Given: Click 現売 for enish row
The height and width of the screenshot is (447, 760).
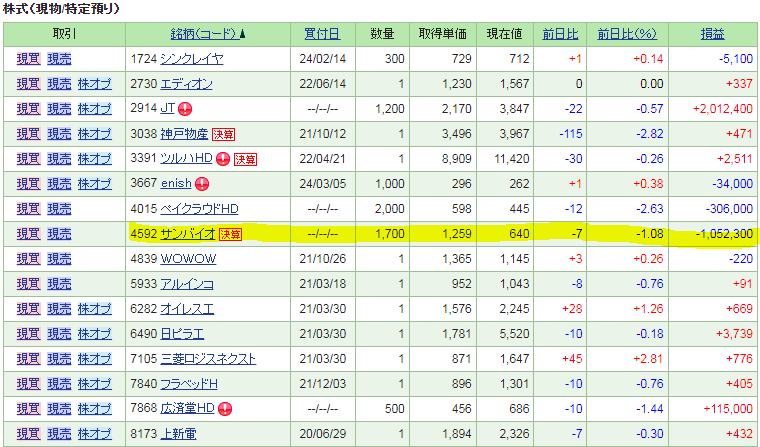Looking at the screenshot, I should tap(59, 184).
